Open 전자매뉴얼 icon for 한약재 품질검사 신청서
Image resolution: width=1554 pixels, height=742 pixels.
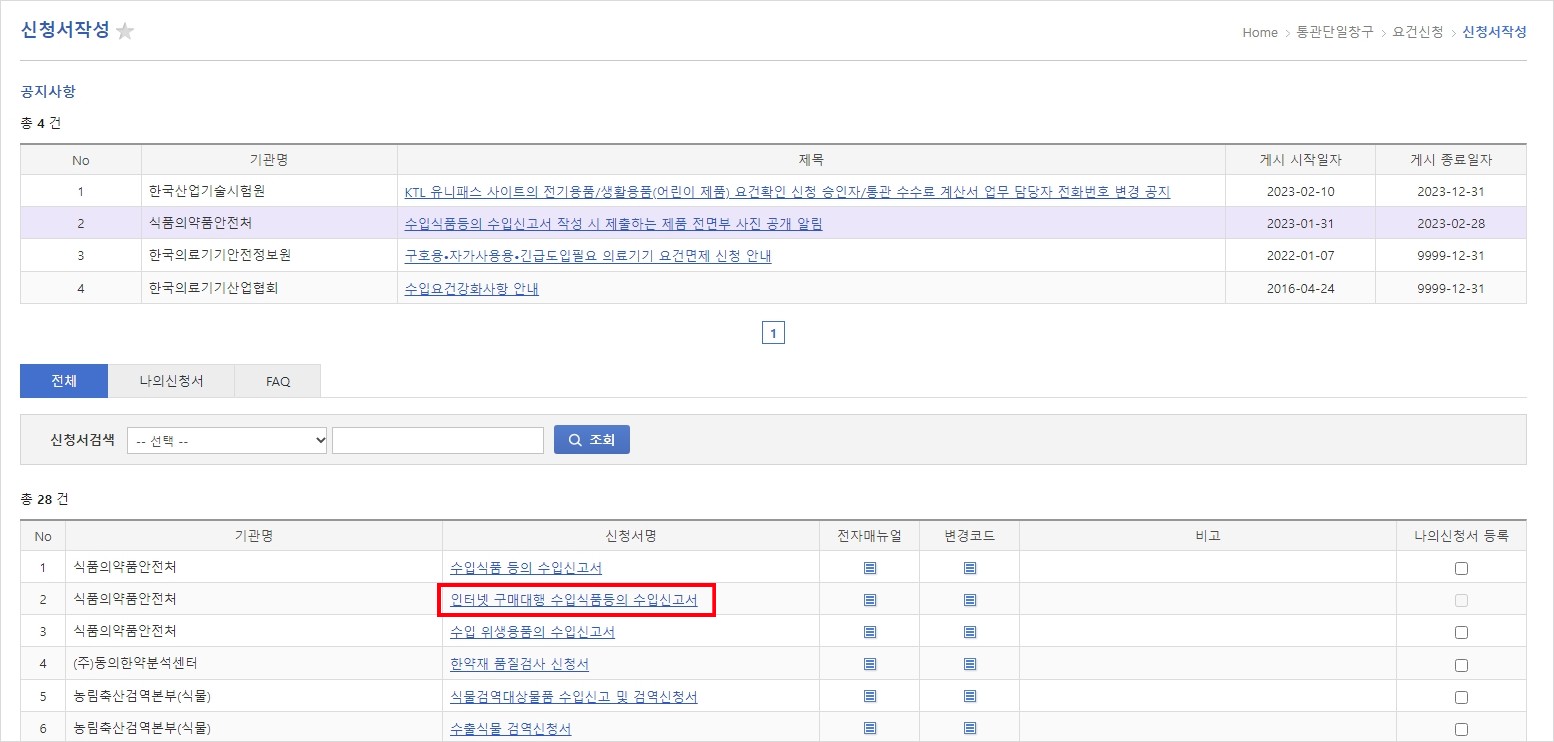(870, 664)
